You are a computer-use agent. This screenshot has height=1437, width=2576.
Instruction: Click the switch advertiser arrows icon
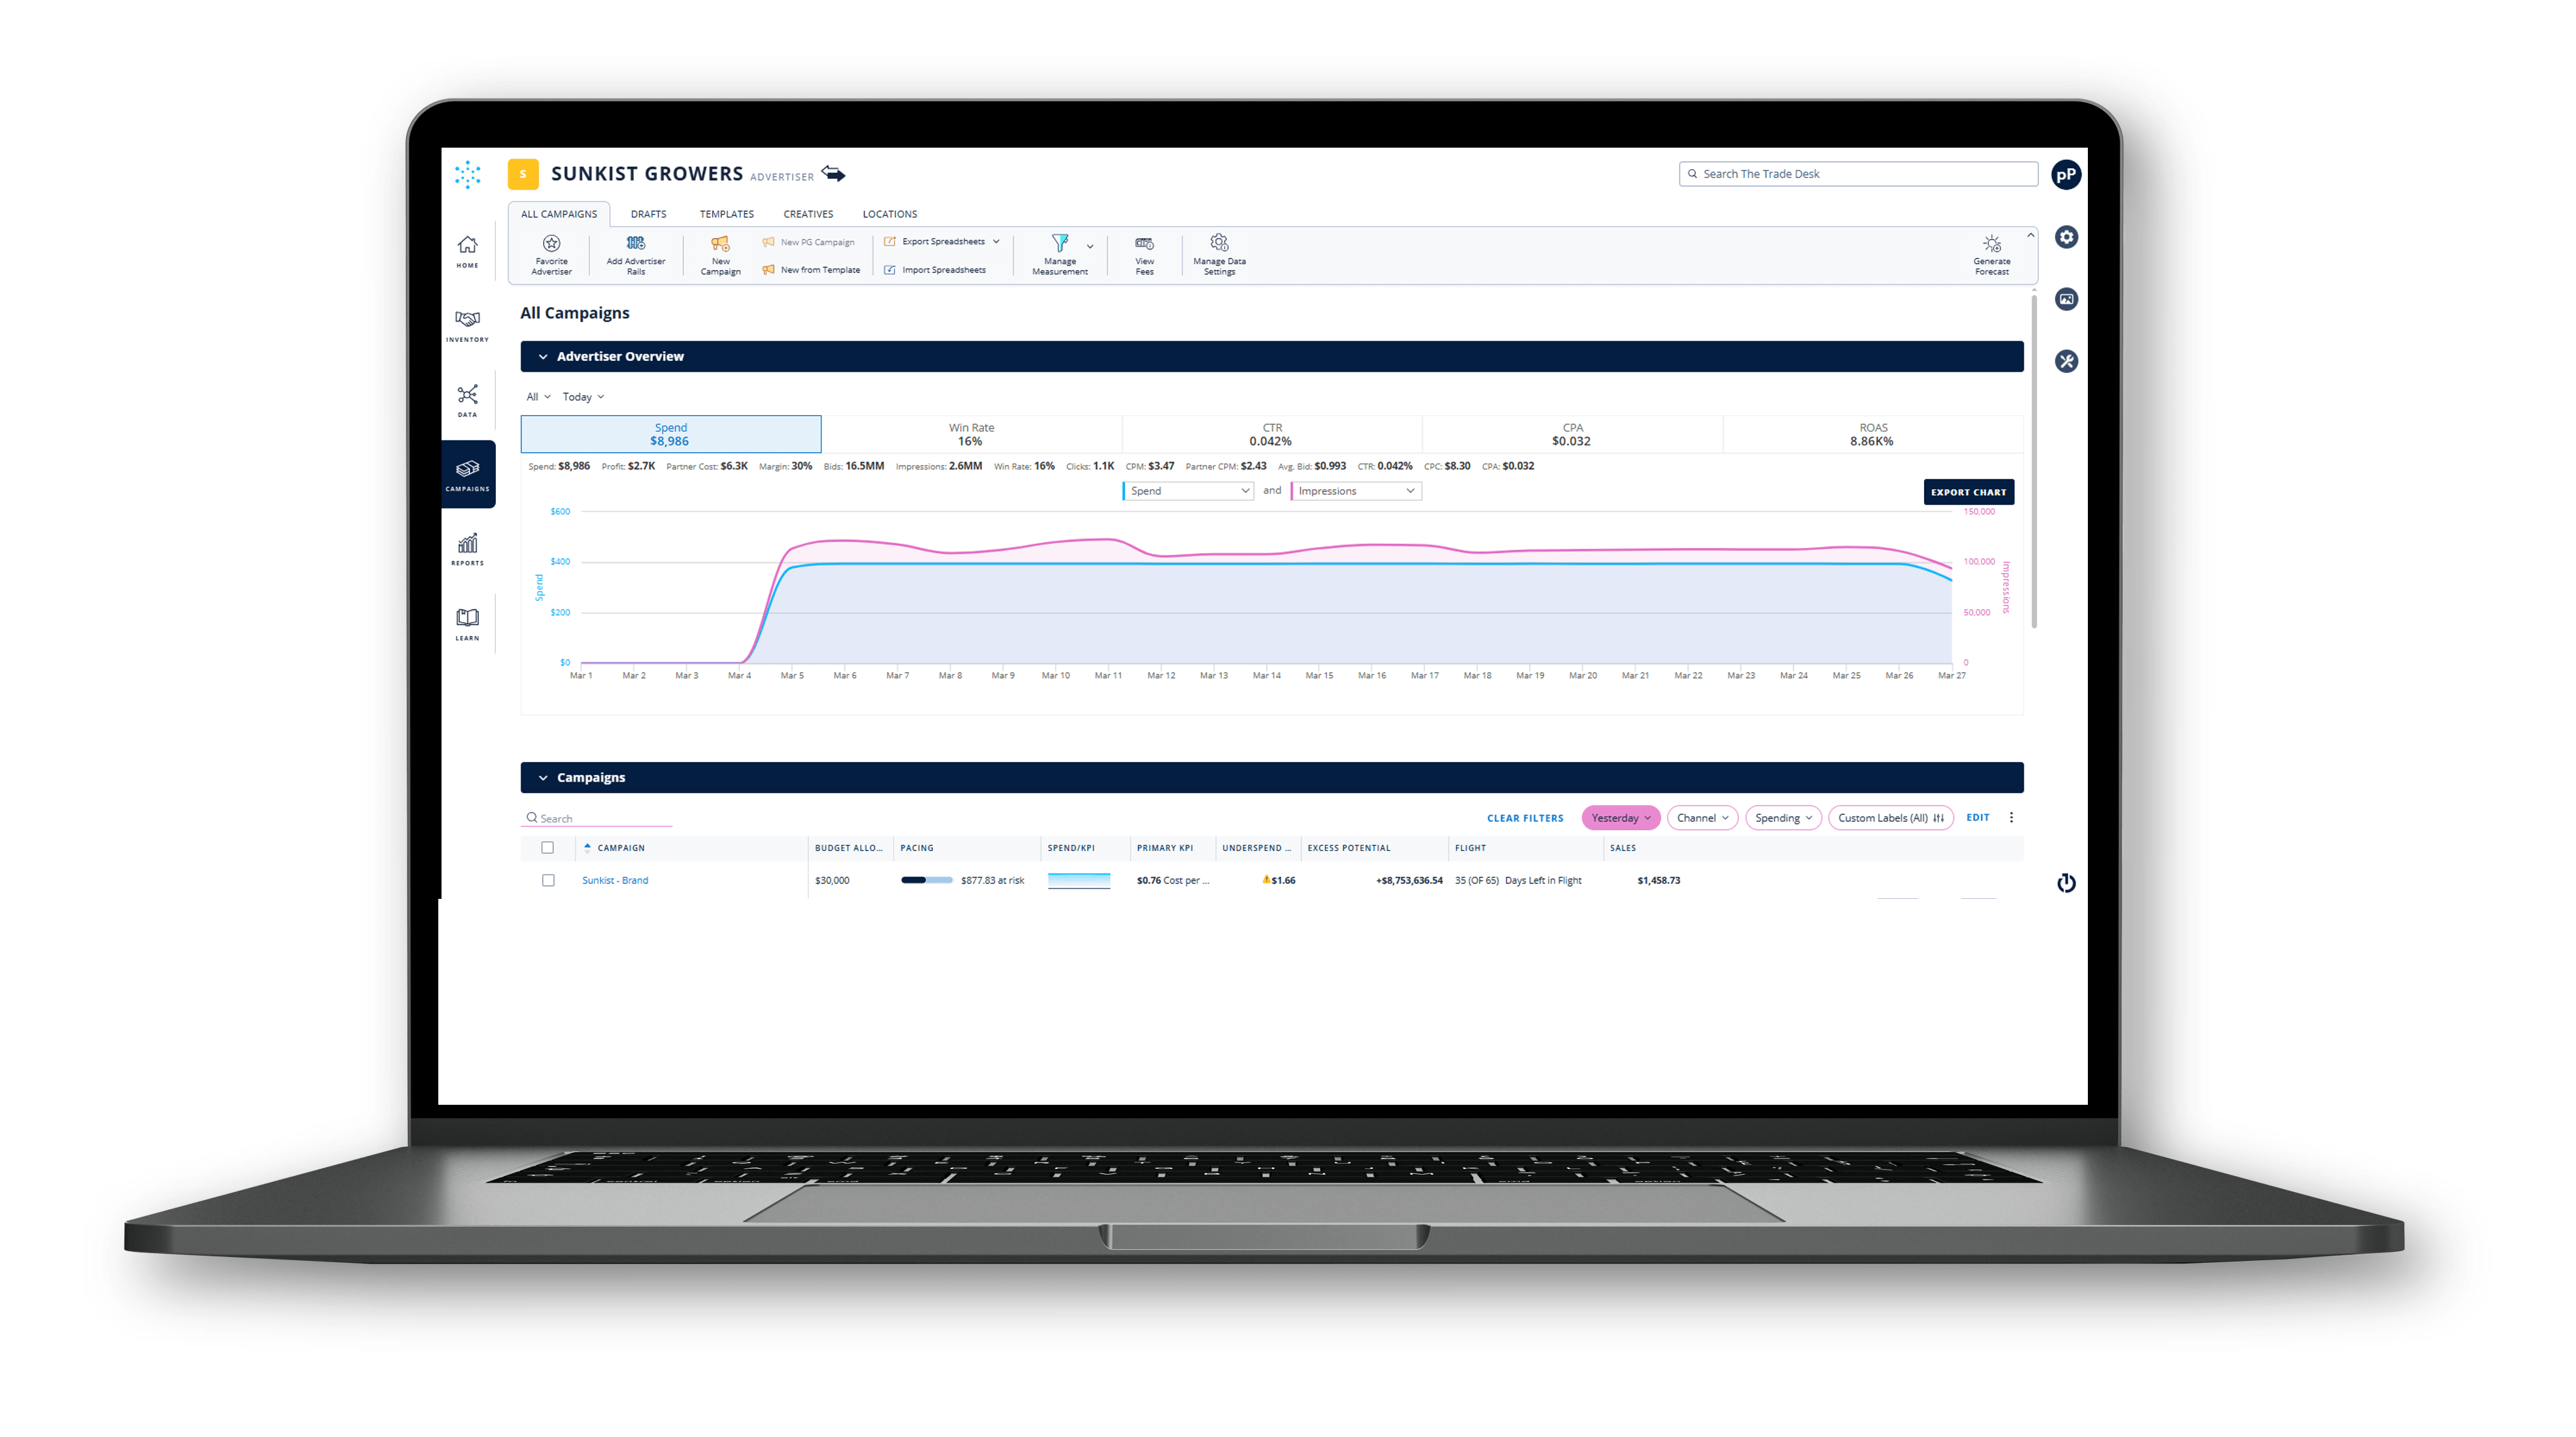834,174
